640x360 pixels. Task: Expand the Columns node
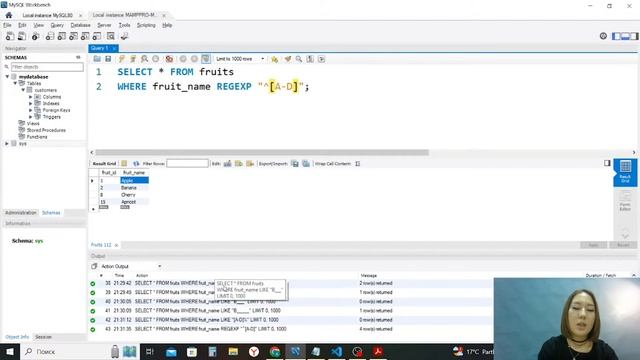click(31, 97)
